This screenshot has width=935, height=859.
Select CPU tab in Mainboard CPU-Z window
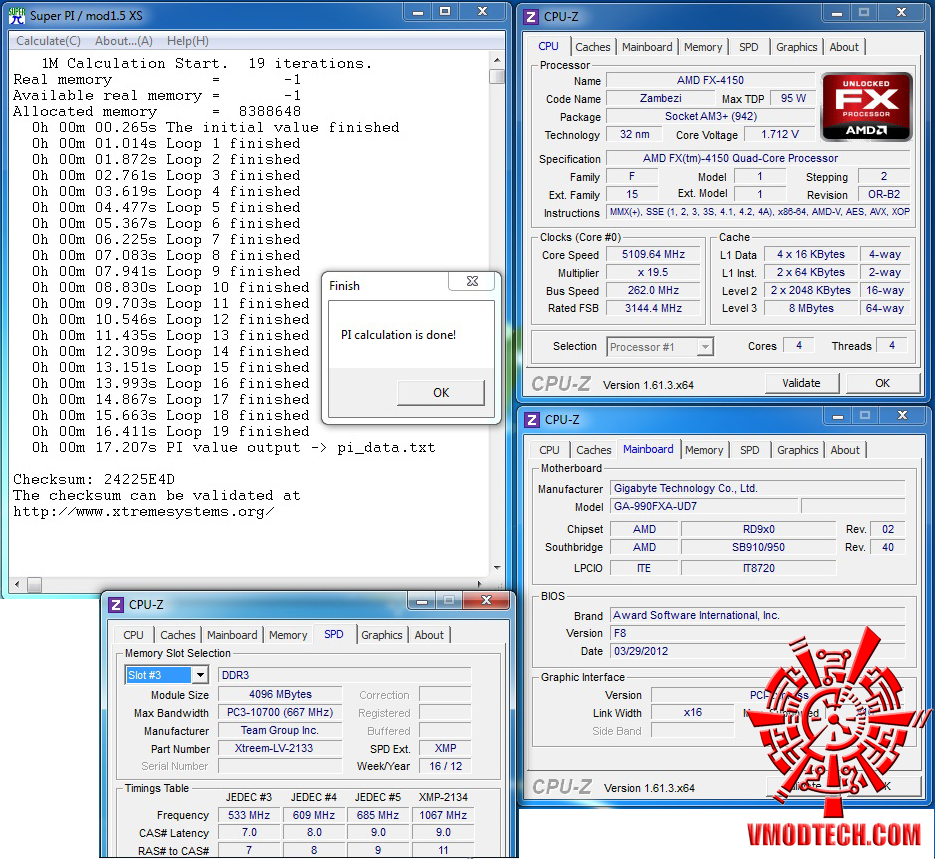[x=549, y=450]
